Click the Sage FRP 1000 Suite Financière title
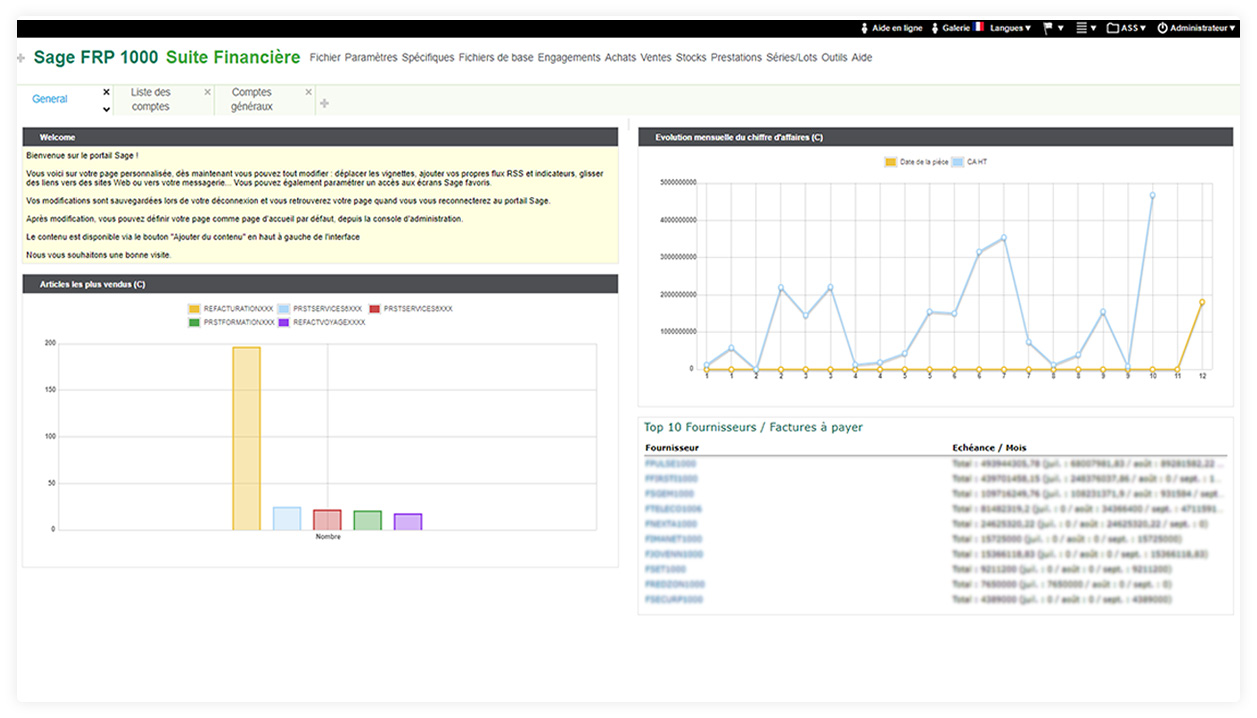Image resolution: width=1257 pixels, height=718 pixels. pos(167,58)
